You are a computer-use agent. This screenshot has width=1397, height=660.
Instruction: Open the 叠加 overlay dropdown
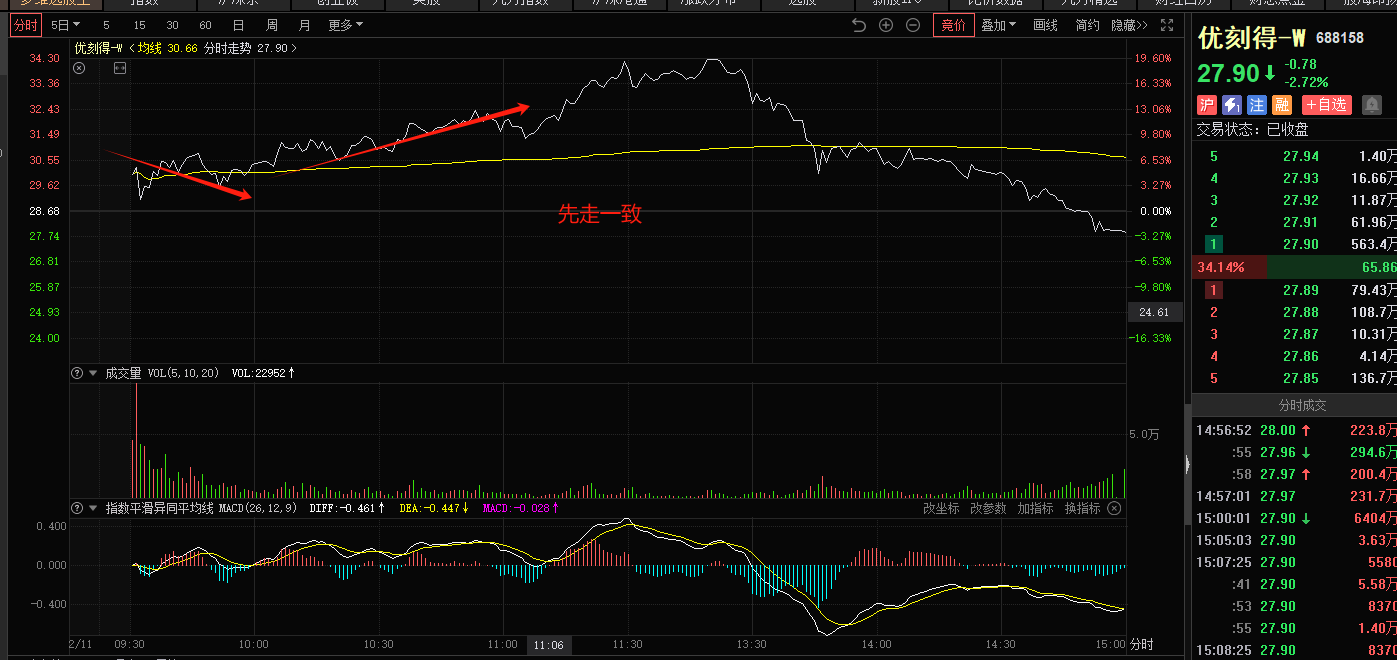997,25
